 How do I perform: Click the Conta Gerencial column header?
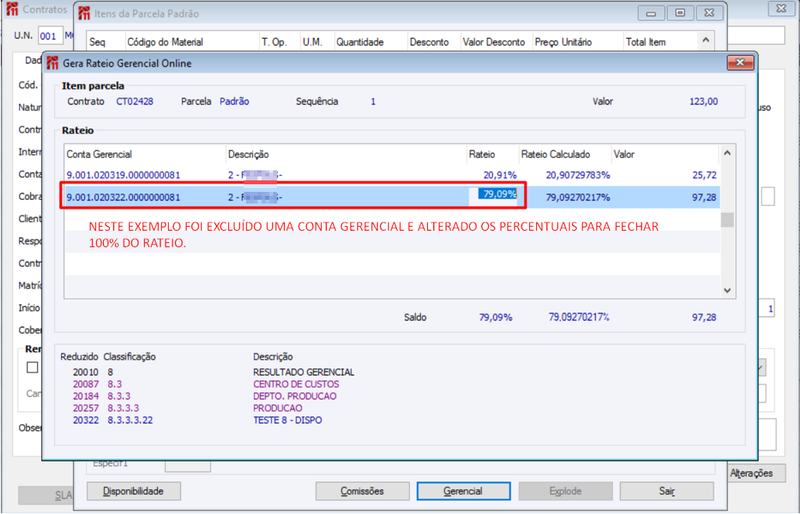pos(145,154)
